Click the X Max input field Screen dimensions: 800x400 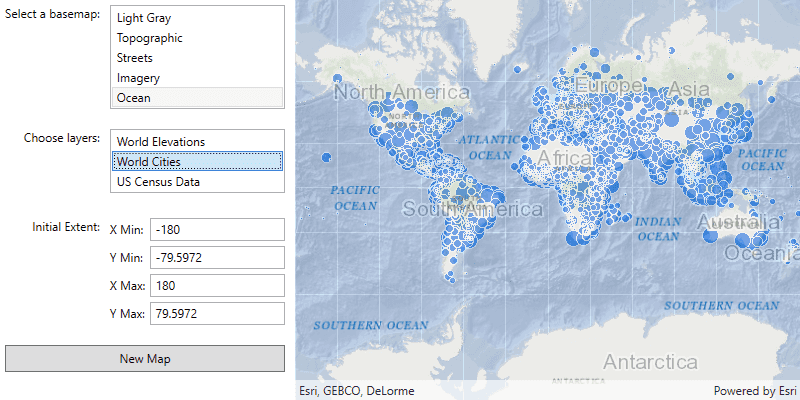tap(217, 286)
